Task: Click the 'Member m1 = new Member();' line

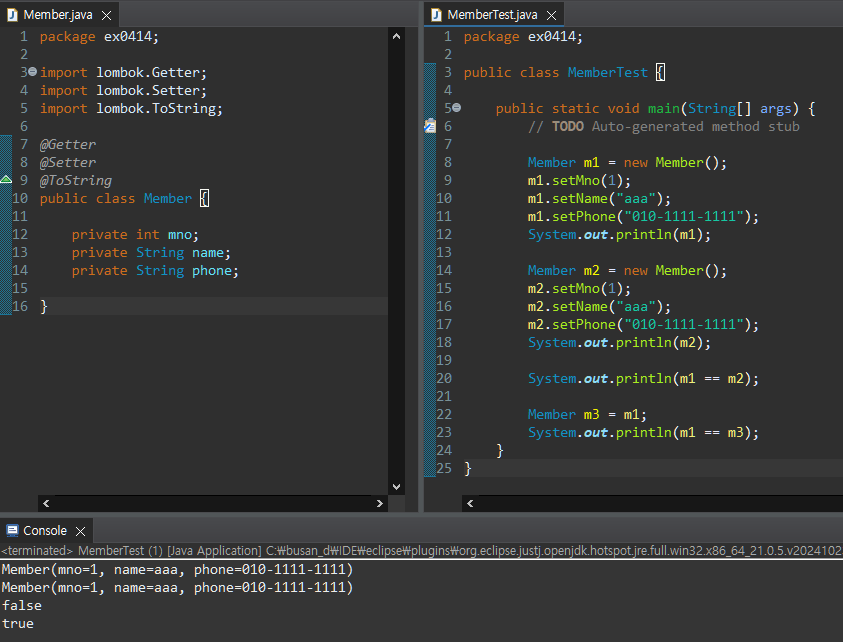Action: click(627, 162)
